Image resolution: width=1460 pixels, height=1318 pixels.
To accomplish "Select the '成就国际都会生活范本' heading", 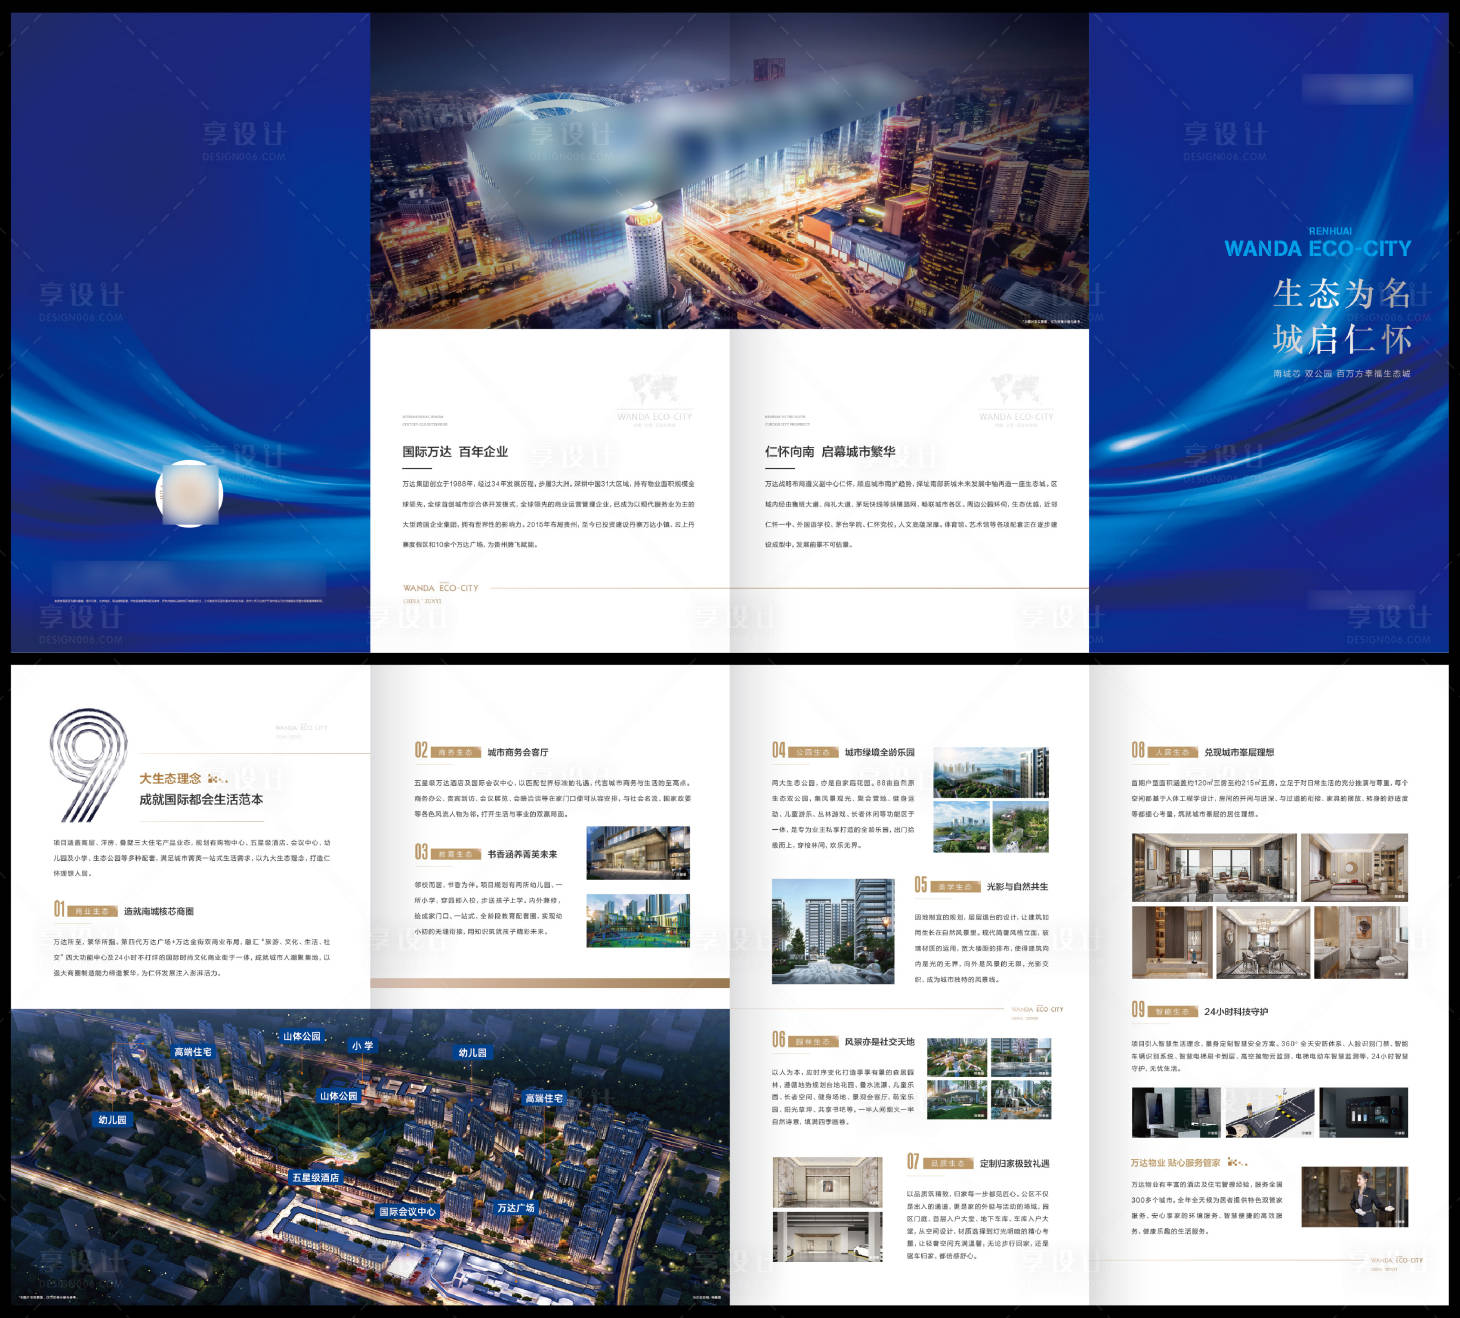I will (201, 800).
